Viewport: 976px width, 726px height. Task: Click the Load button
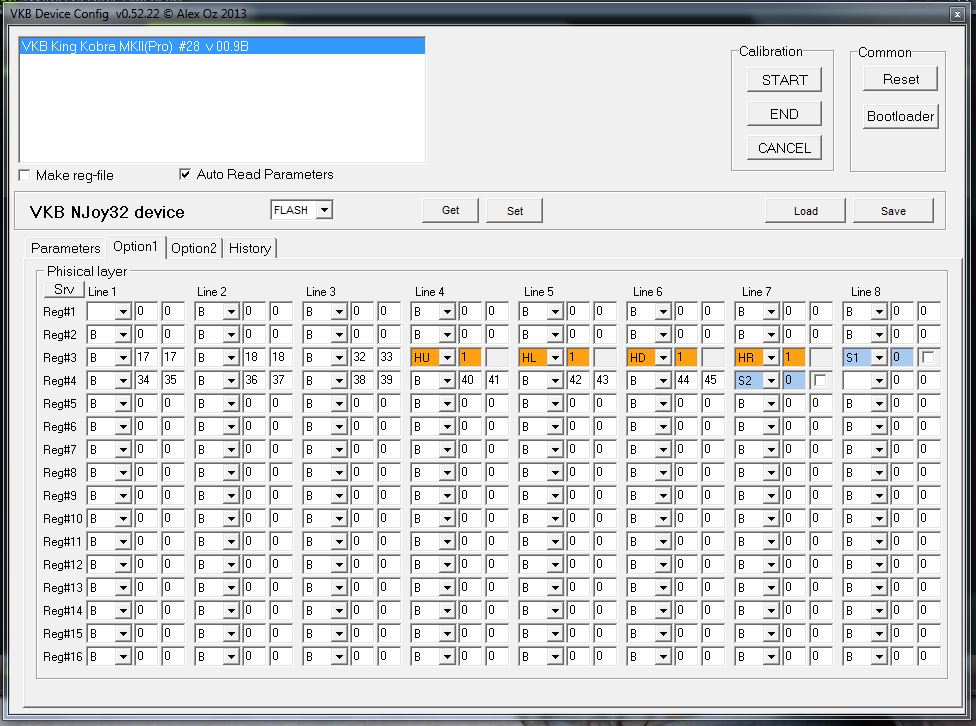point(805,210)
